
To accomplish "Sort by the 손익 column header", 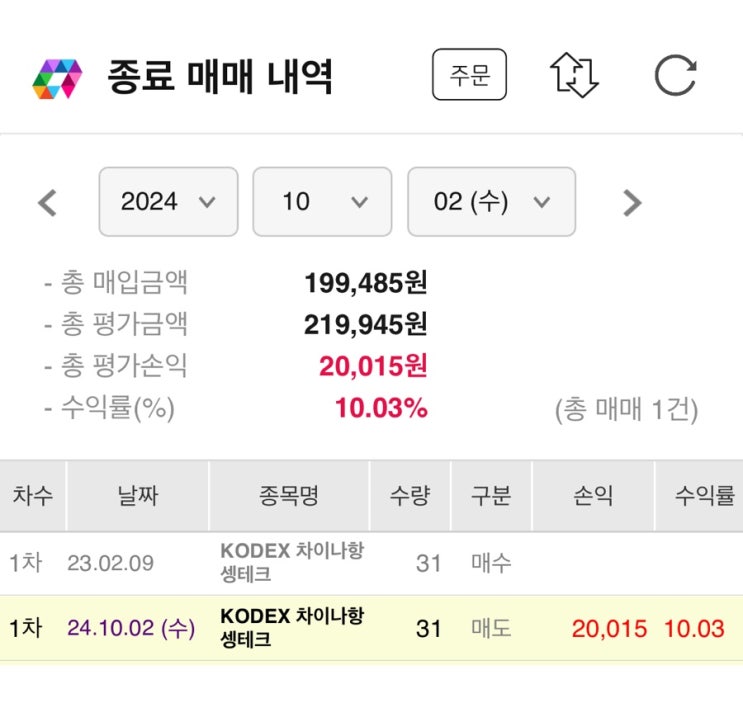I will tap(593, 496).
